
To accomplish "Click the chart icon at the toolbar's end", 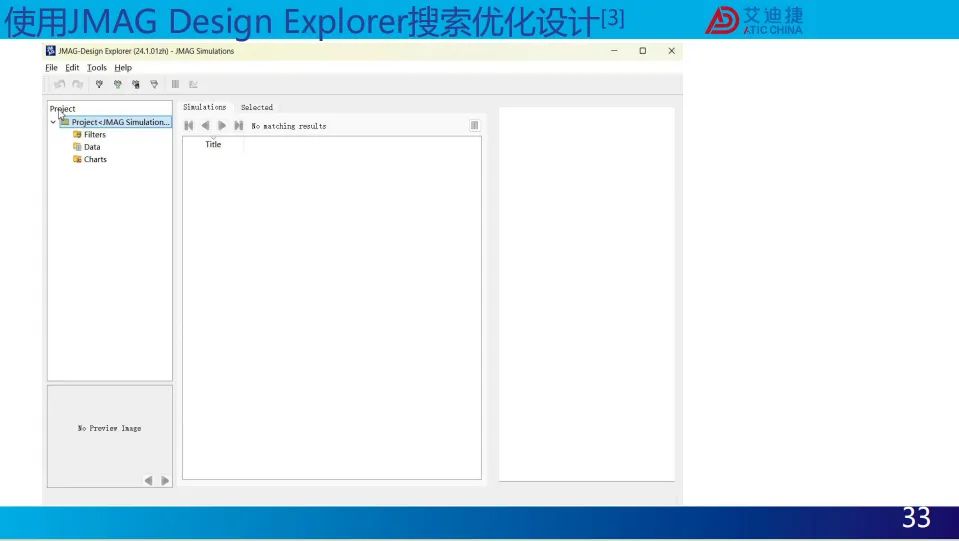I will pos(193,84).
